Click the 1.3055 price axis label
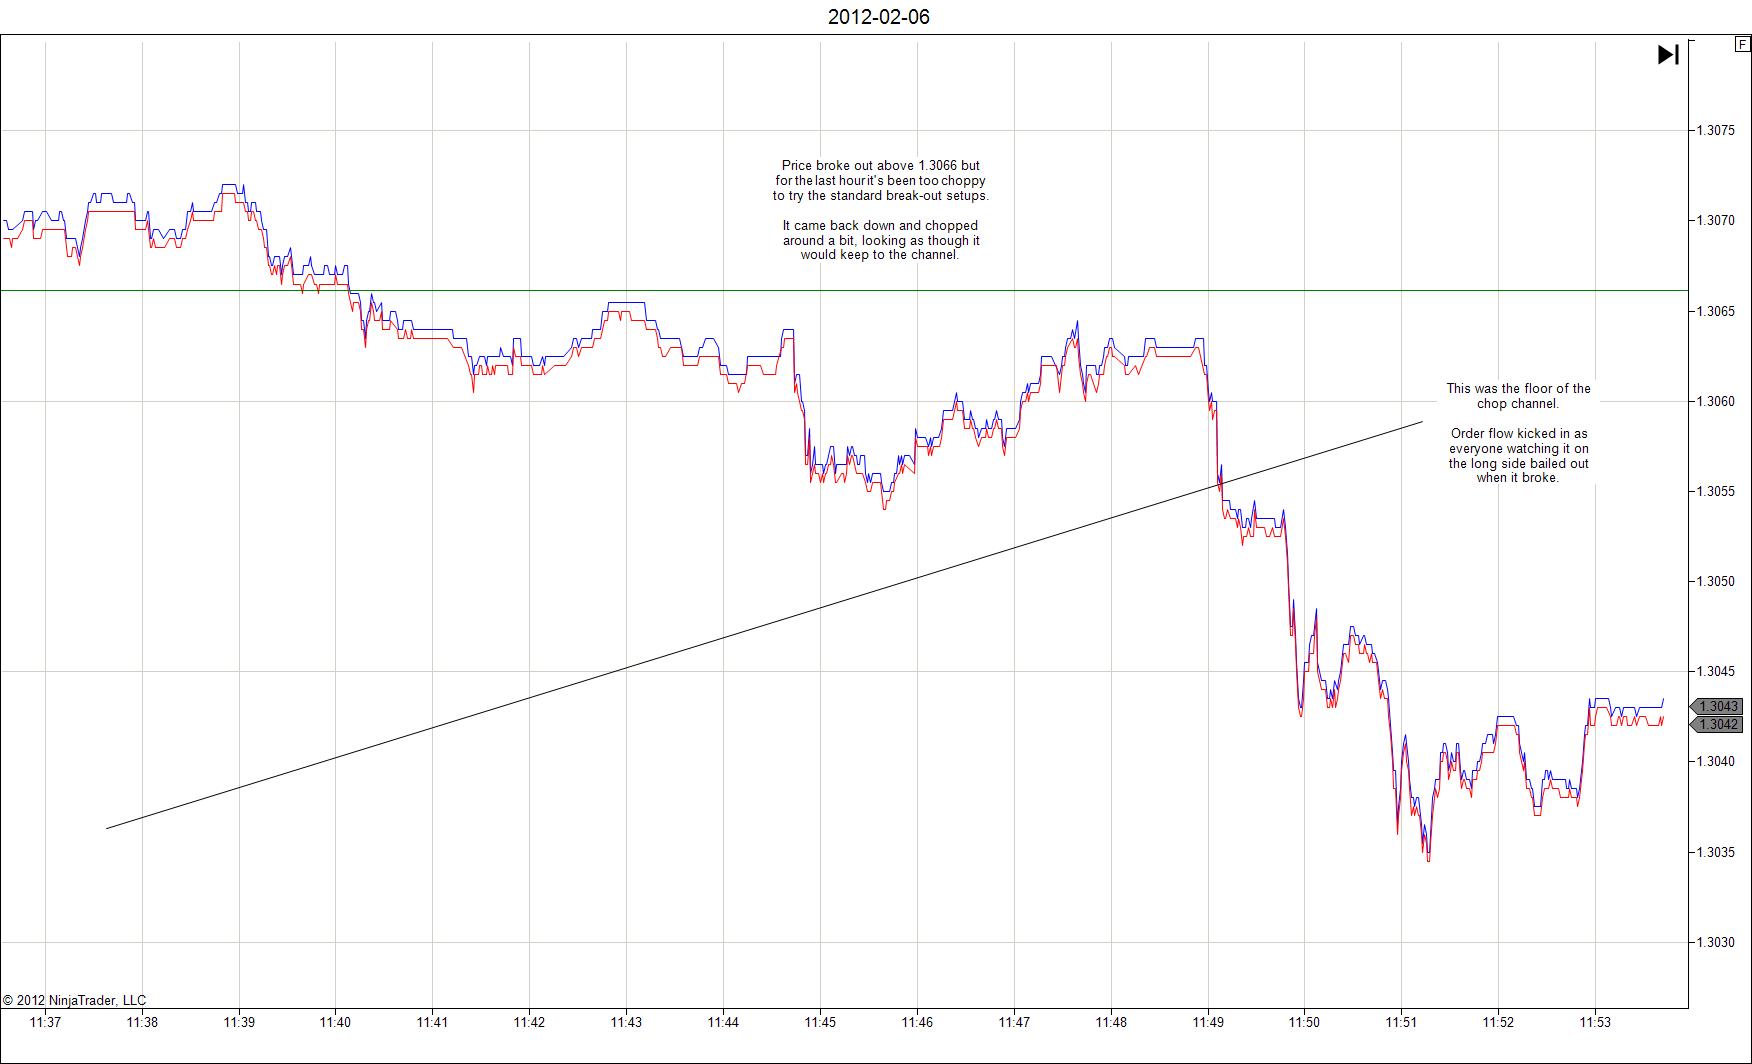This screenshot has height=1064, width=1752. pos(1714,491)
